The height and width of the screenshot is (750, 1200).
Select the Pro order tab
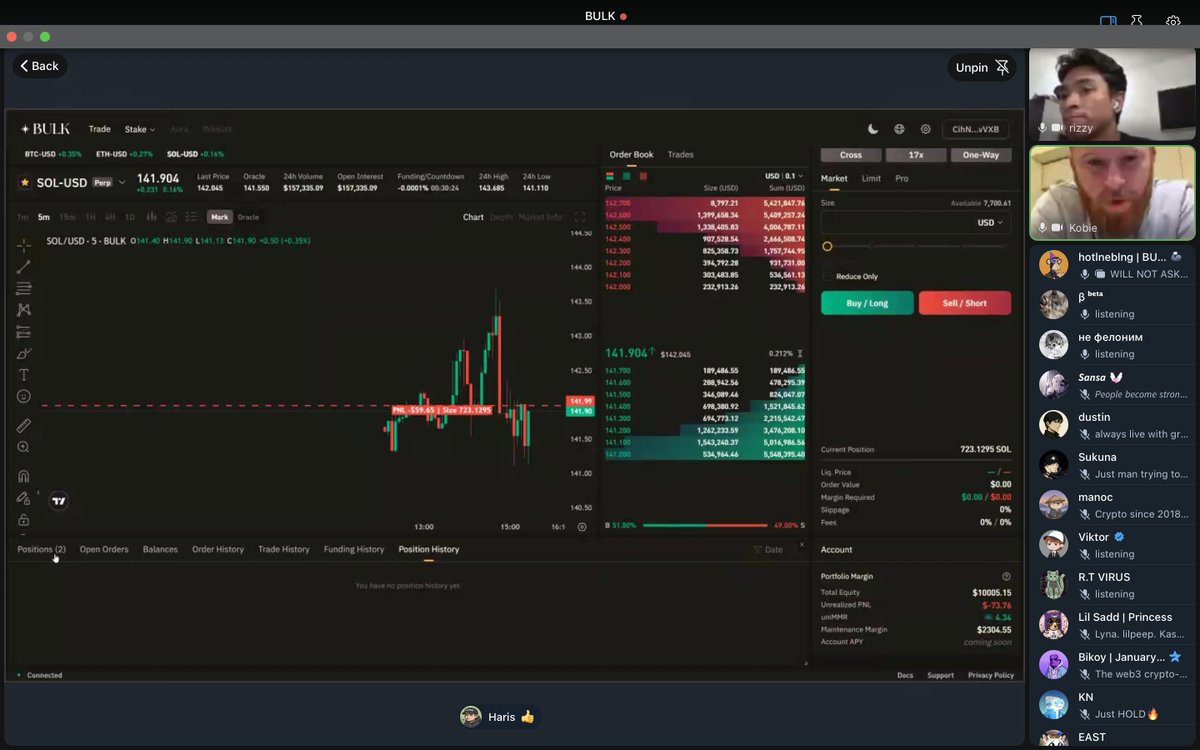pyautogui.click(x=902, y=178)
